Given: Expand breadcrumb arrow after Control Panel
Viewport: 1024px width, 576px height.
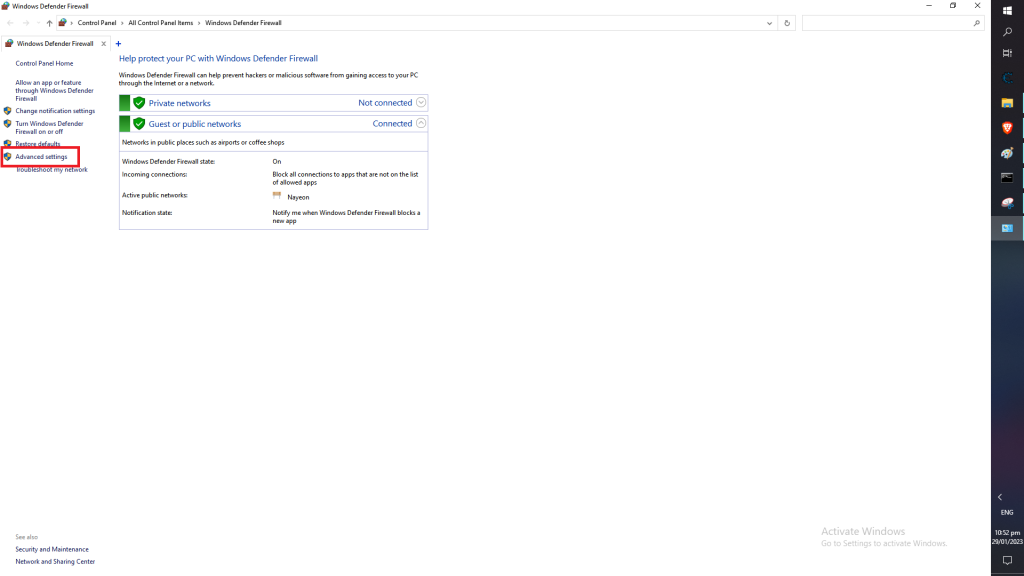Looking at the screenshot, I should point(122,23).
